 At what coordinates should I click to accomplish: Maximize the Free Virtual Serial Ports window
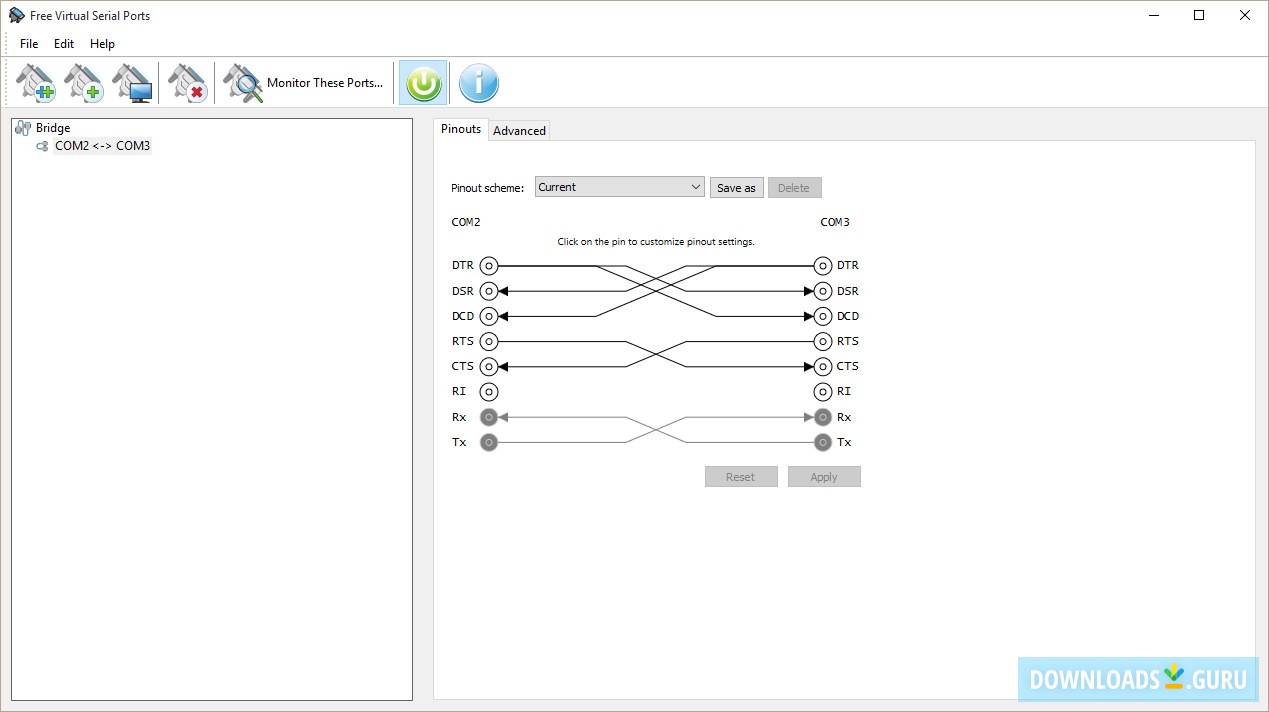point(1199,15)
